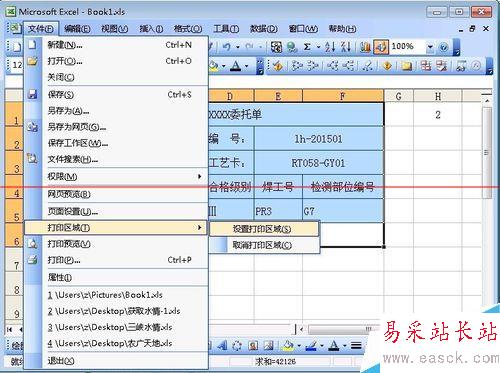Click the Insert Hyperlink globe icon
500x373 pixels.
click(x=292, y=47)
